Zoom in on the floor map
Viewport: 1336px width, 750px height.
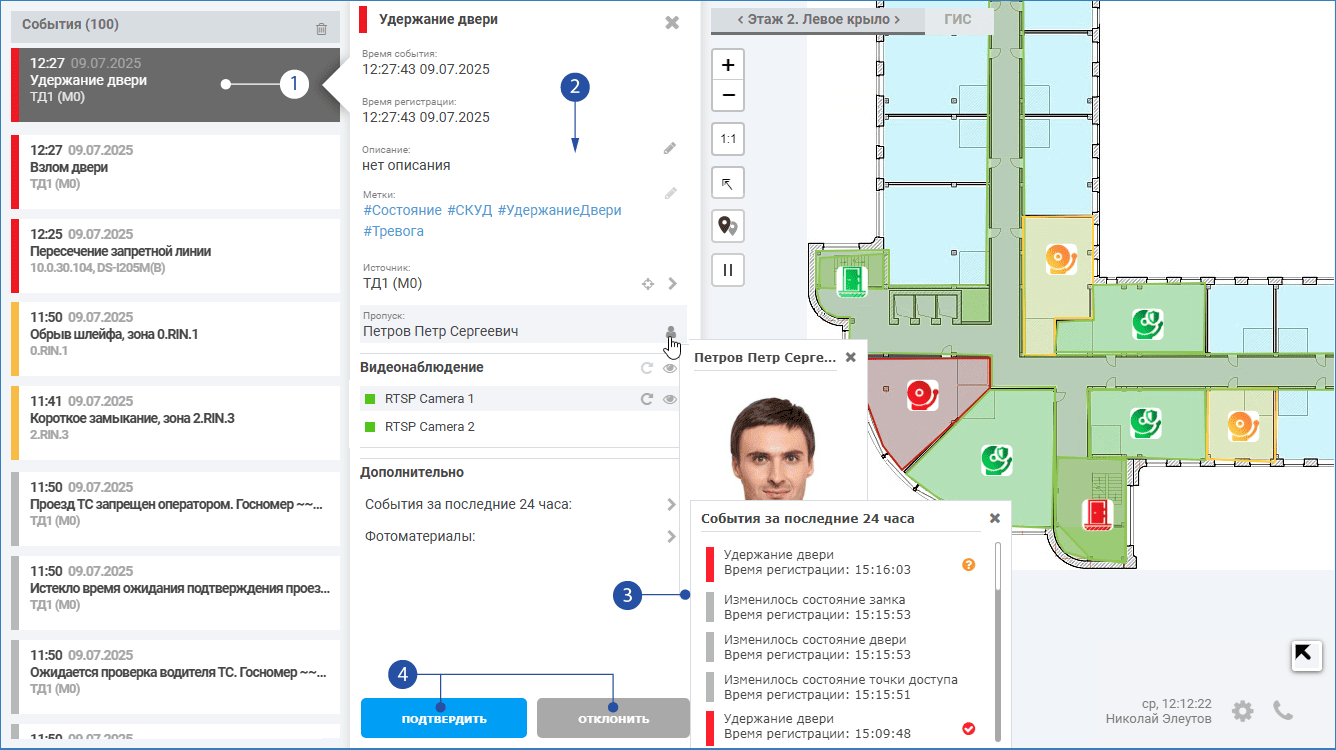coord(728,65)
